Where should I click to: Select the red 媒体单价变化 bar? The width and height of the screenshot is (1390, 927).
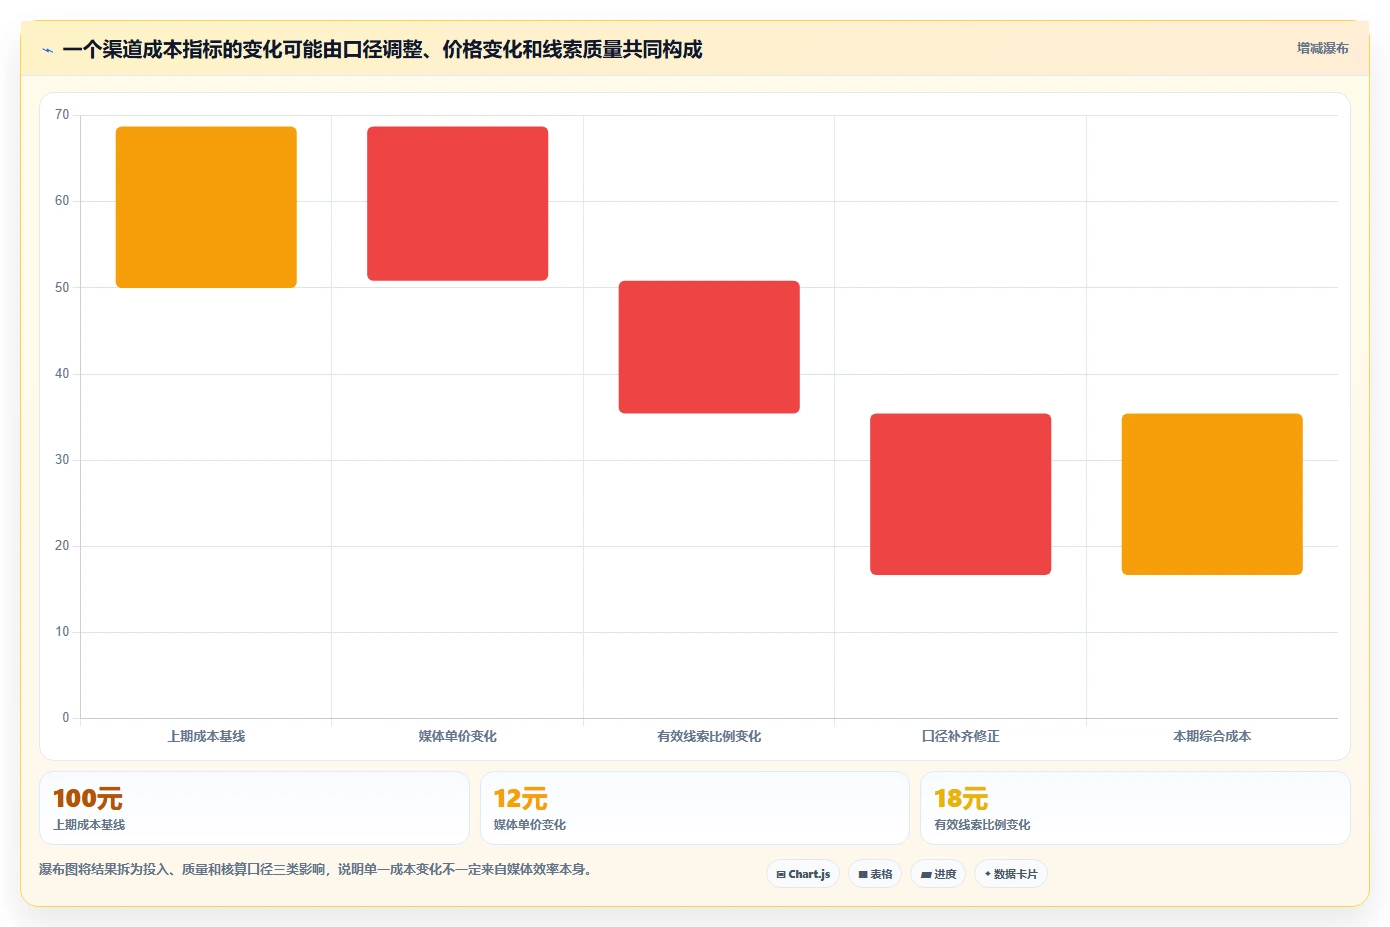click(458, 204)
